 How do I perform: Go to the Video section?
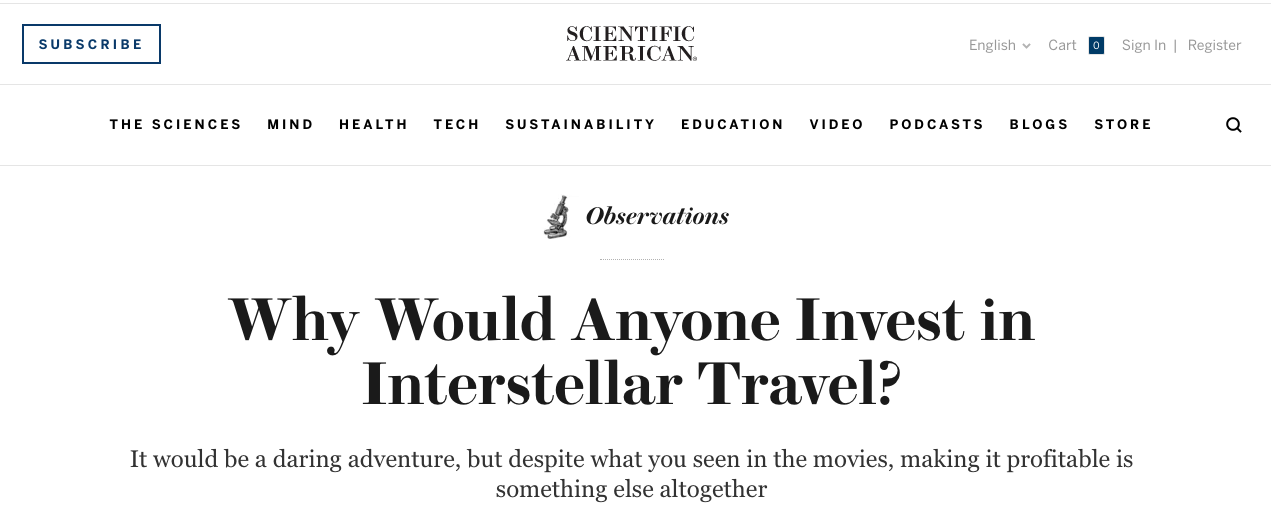pyautogui.click(x=837, y=125)
